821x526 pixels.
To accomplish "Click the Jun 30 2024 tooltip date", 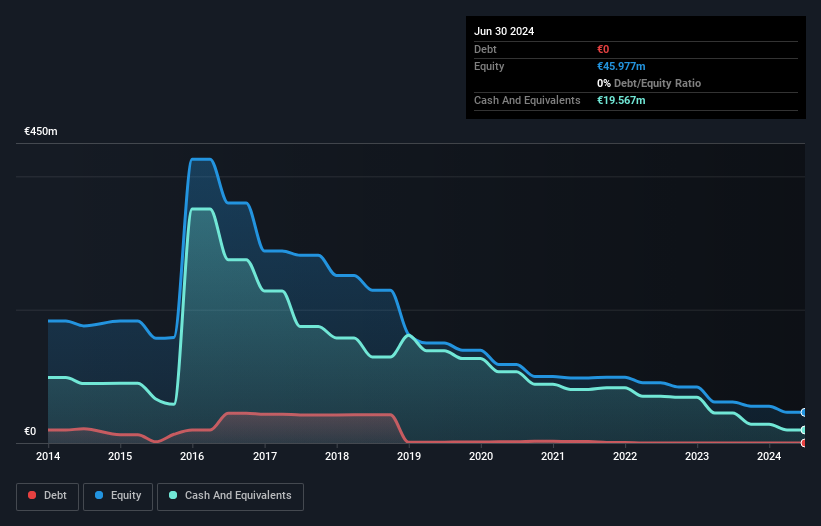I will tap(504, 31).
